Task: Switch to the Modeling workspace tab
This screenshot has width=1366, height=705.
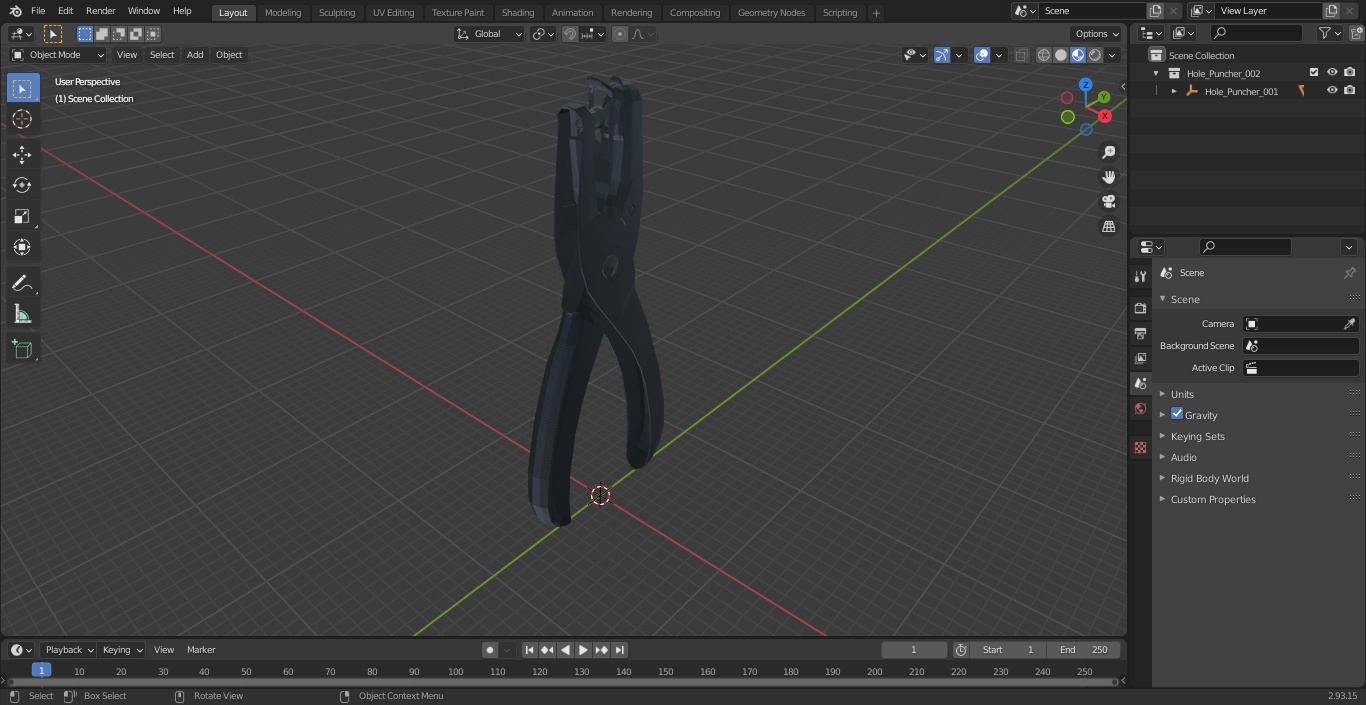Action: [x=283, y=13]
